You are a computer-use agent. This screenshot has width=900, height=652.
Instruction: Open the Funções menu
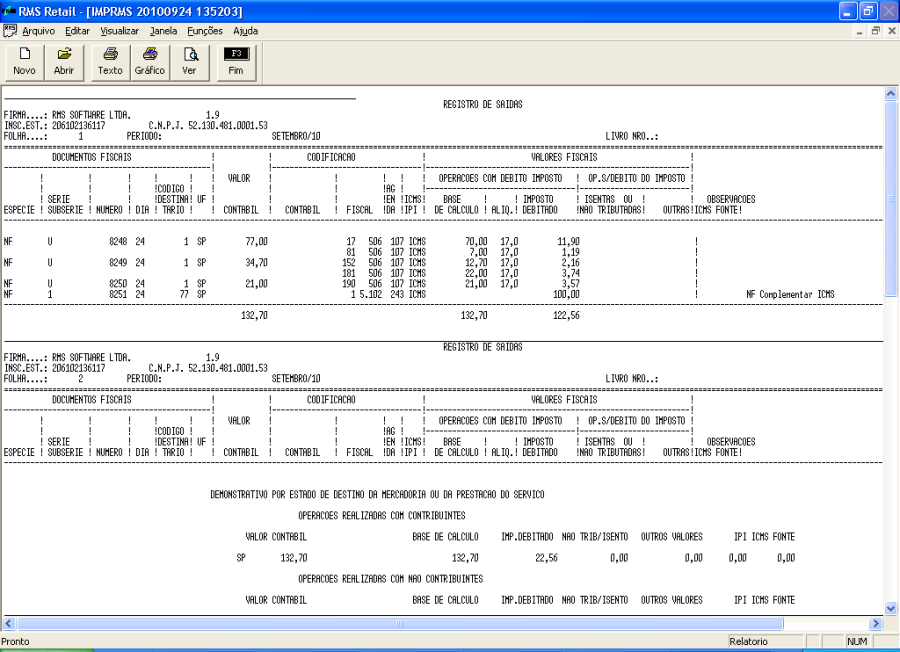pos(205,31)
